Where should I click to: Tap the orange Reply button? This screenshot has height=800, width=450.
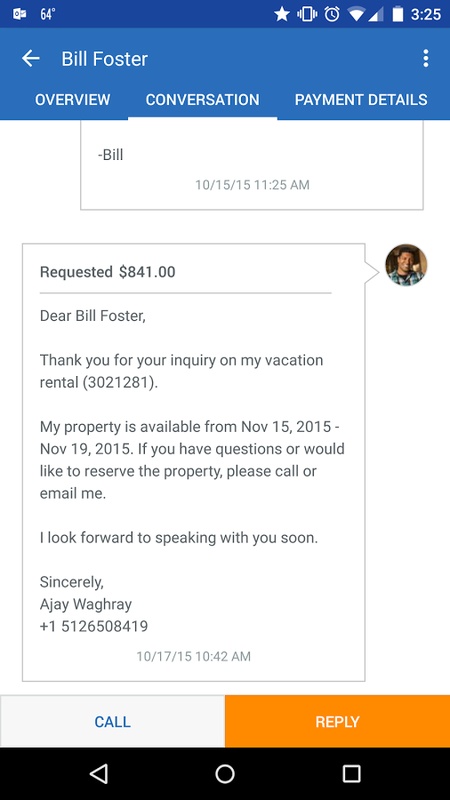(337, 721)
